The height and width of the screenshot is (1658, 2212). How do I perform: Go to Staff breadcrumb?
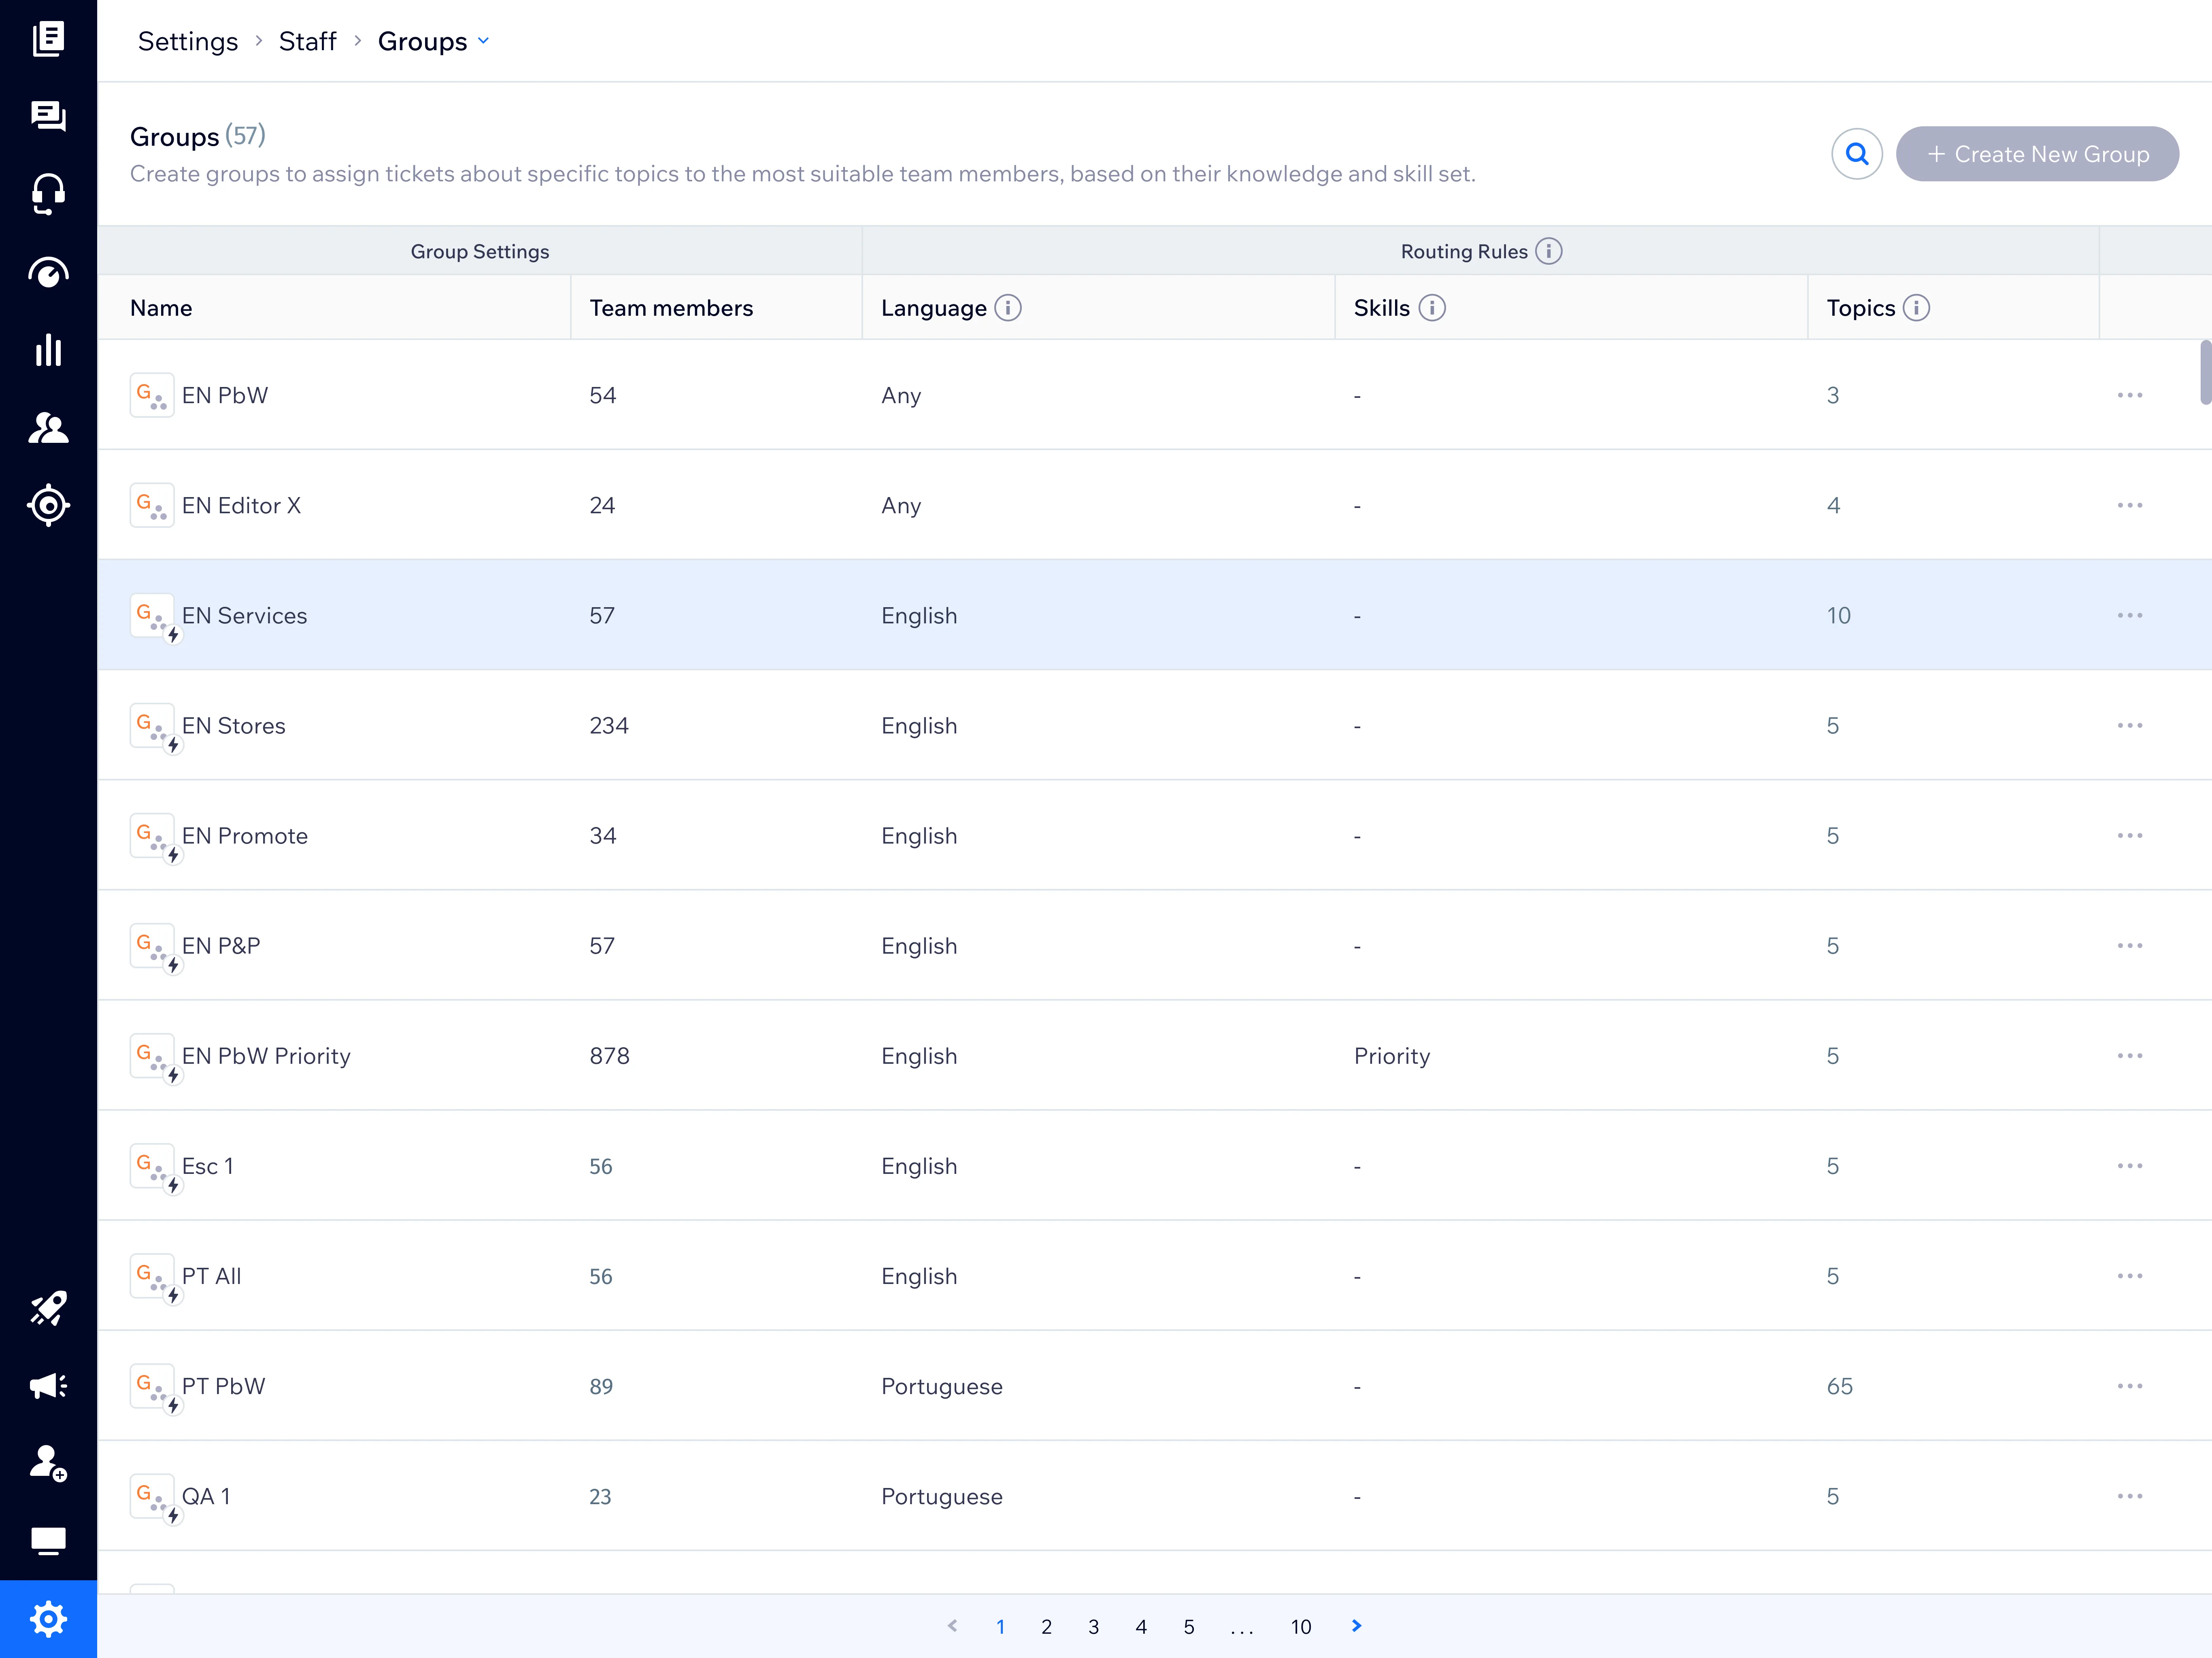click(308, 41)
